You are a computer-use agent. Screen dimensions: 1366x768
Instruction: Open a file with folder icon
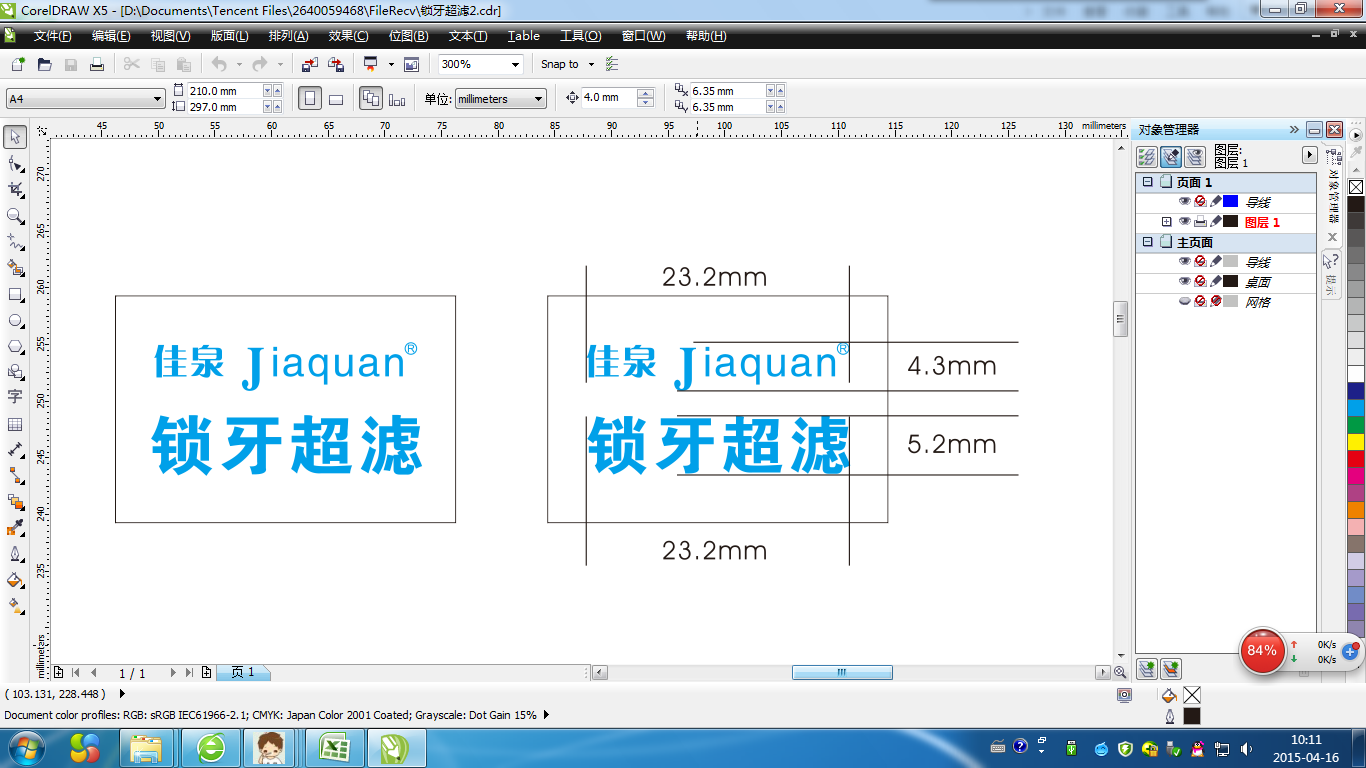coord(44,64)
